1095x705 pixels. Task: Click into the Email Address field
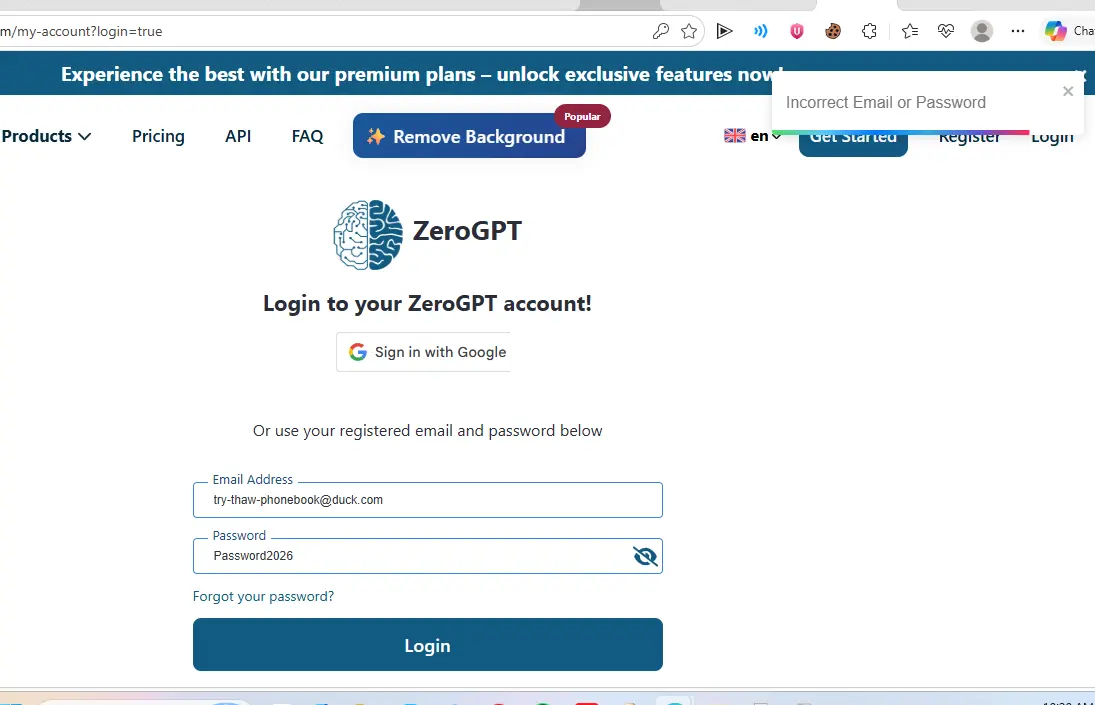pyautogui.click(x=427, y=500)
